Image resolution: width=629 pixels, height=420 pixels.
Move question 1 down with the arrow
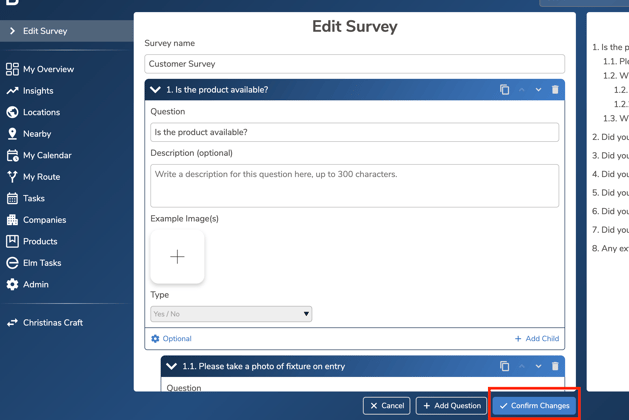click(x=538, y=90)
